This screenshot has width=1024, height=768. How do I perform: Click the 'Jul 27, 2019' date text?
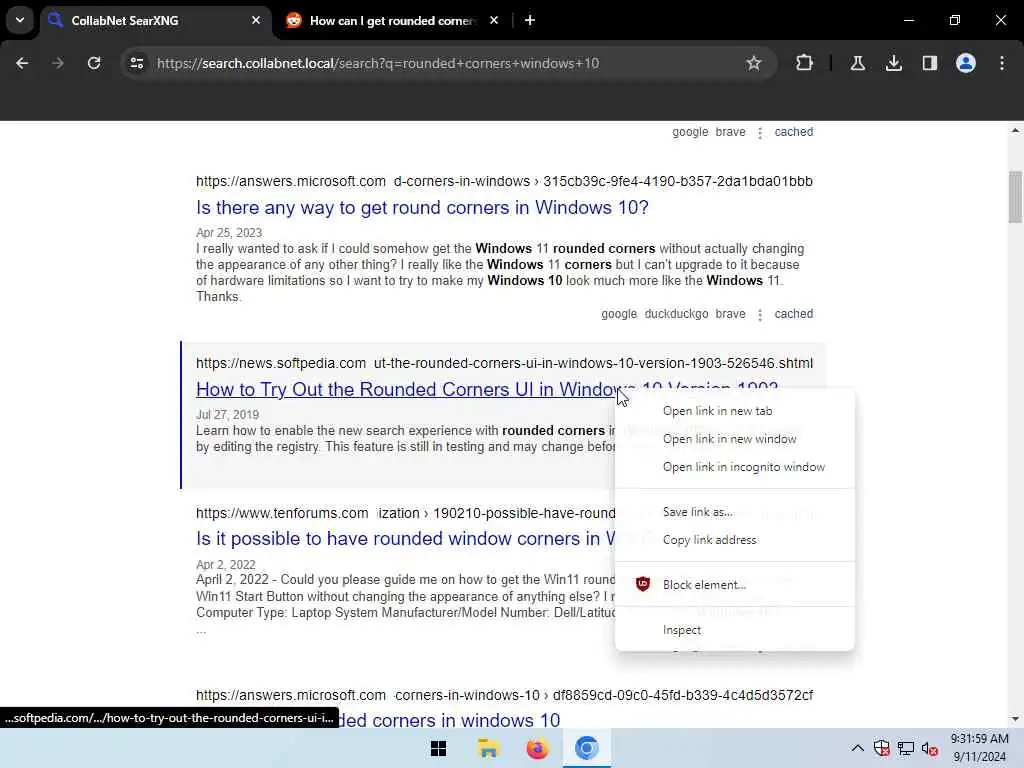point(227,415)
